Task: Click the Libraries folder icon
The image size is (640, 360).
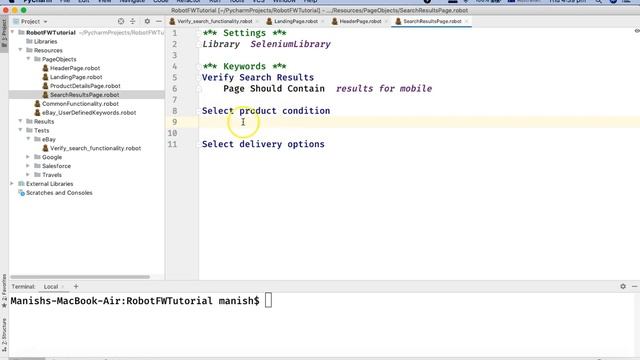Action: pyautogui.click(x=29, y=41)
